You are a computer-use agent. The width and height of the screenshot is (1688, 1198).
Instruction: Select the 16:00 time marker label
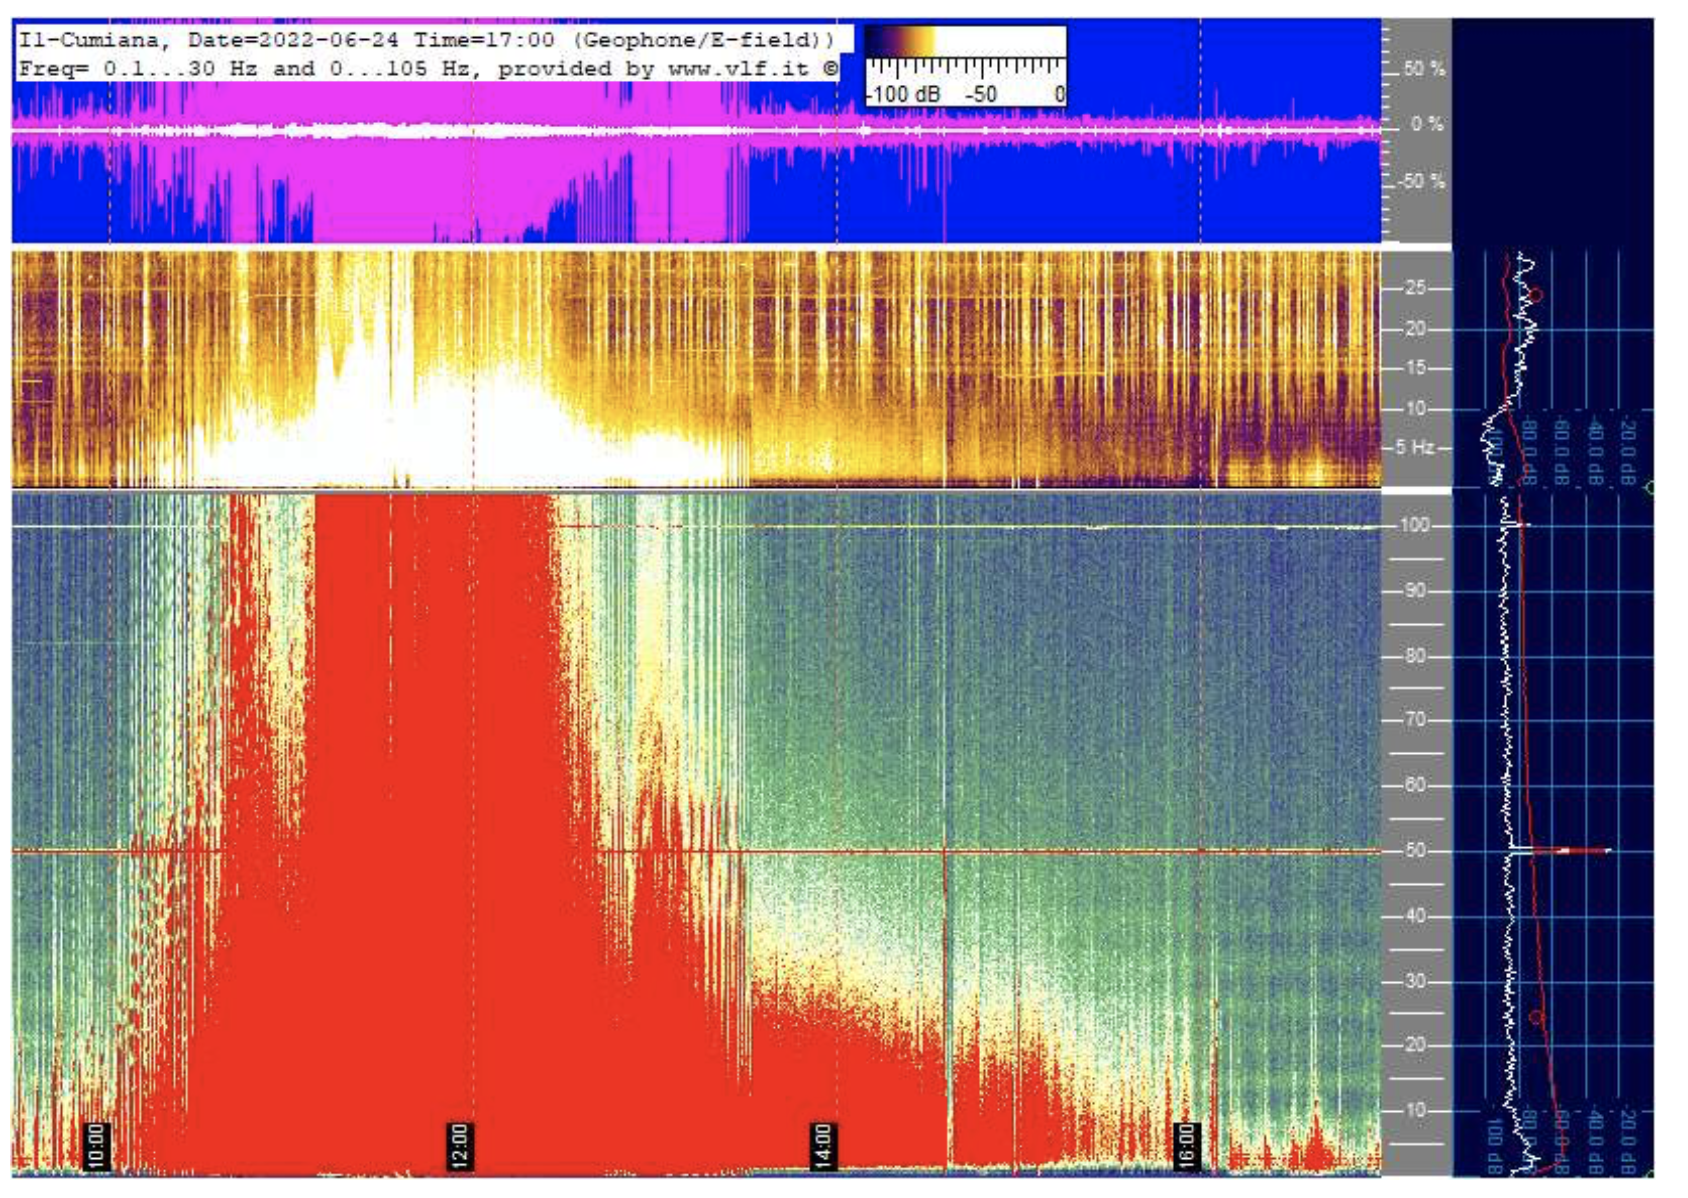click(x=1185, y=1146)
